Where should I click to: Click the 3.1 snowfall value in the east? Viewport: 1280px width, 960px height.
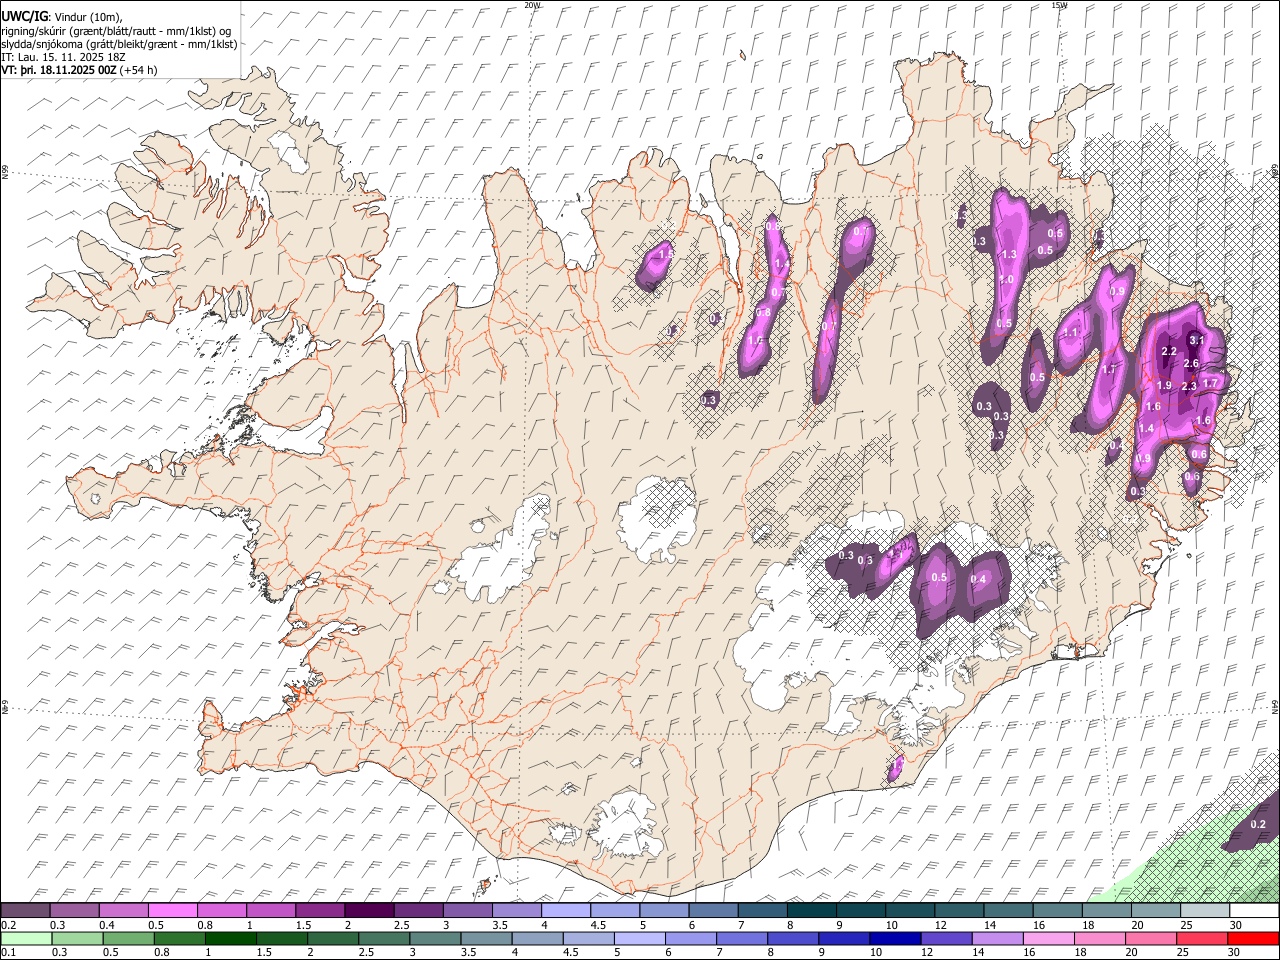[x=1196, y=341]
